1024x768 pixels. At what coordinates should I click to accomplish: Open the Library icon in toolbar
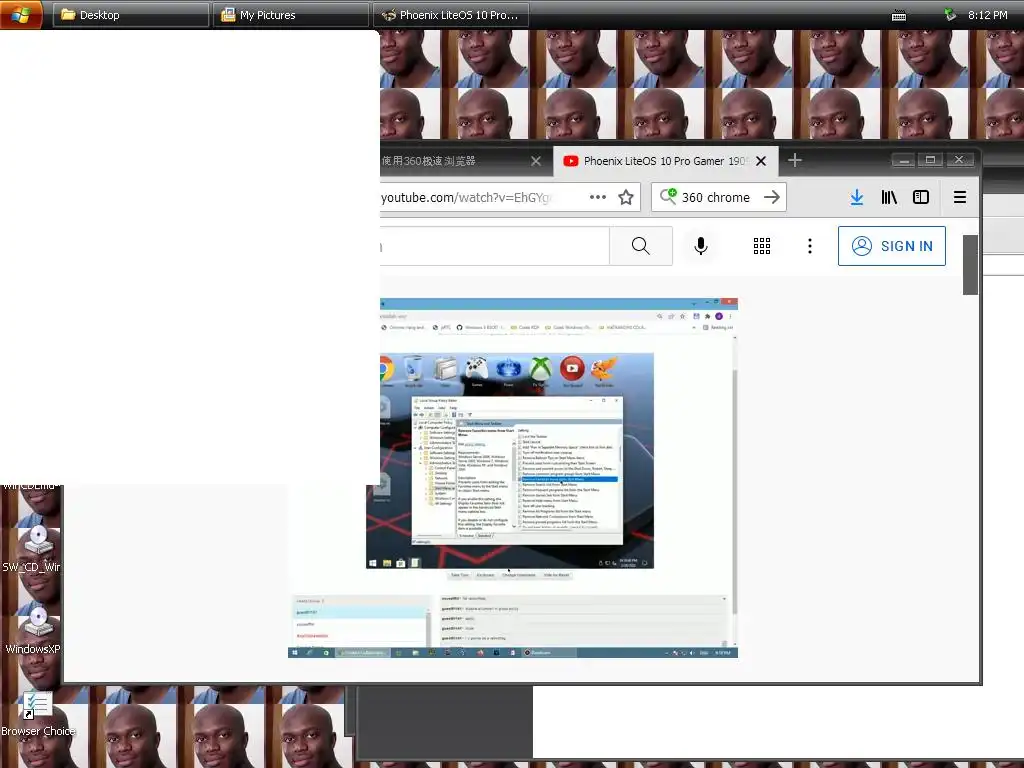click(889, 197)
